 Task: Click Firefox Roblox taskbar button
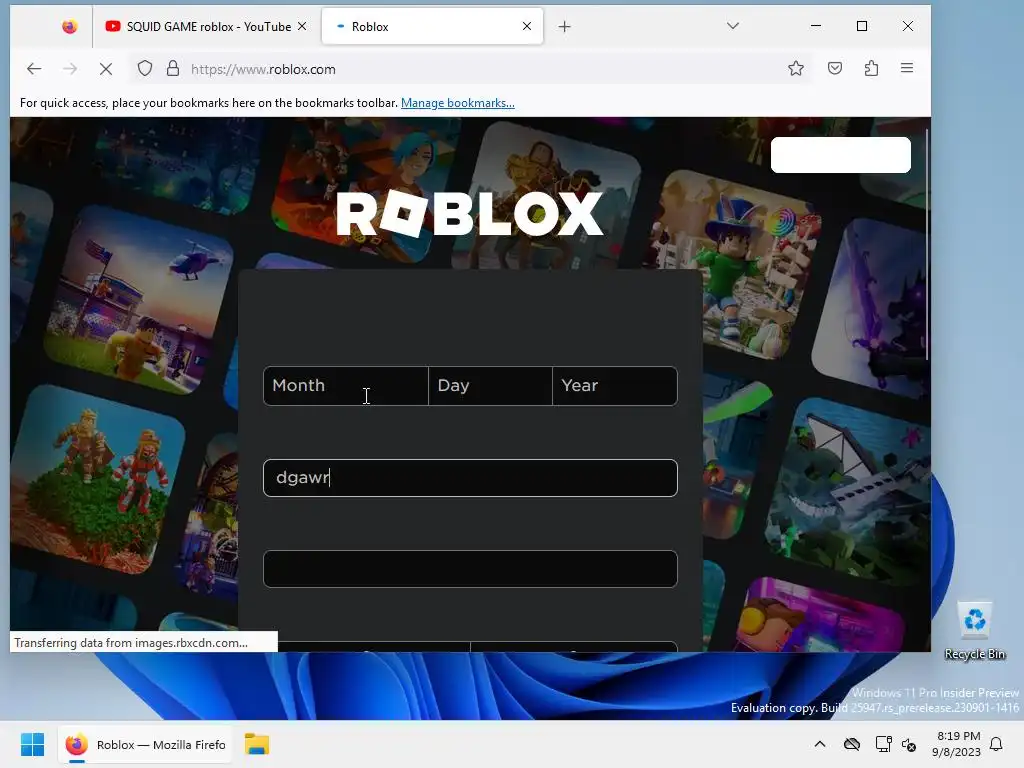[145, 744]
